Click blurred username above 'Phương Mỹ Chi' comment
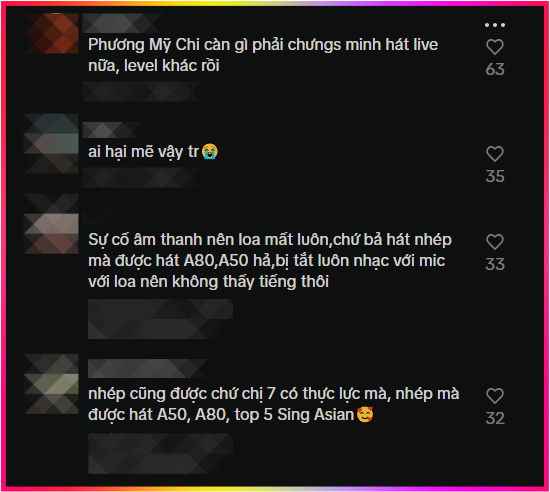This screenshot has height=492, width=550. click(121, 23)
